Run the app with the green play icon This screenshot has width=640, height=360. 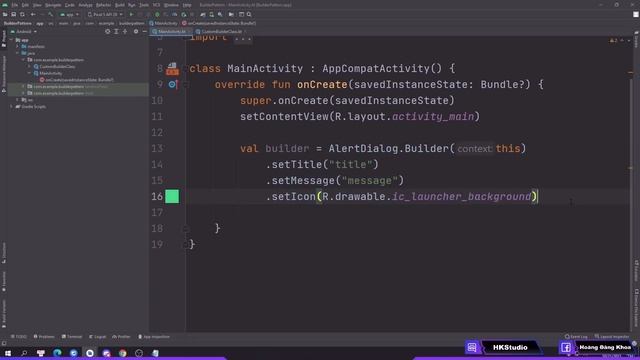point(131,14)
